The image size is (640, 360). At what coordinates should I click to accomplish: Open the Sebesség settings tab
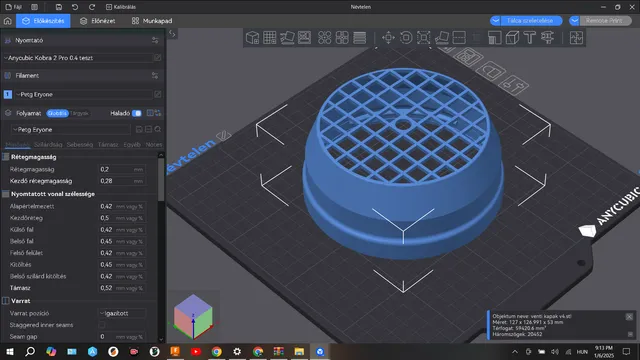point(80,144)
